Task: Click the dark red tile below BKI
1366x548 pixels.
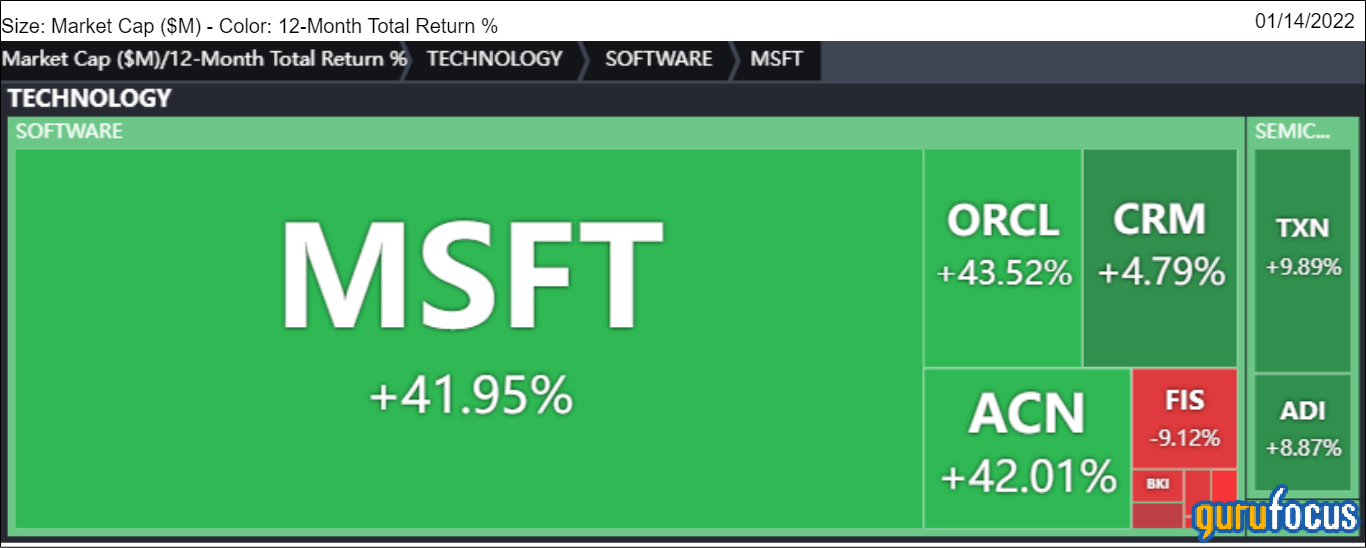Action: coord(1158,515)
